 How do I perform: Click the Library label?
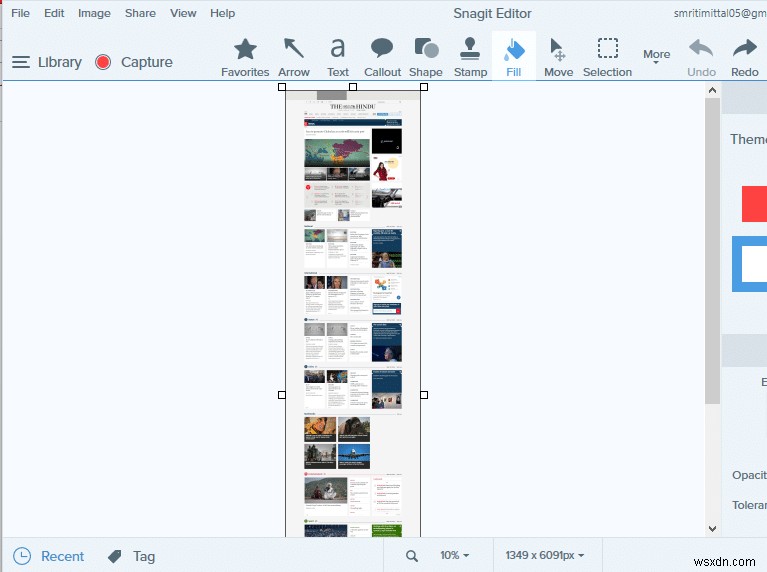(60, 62)
